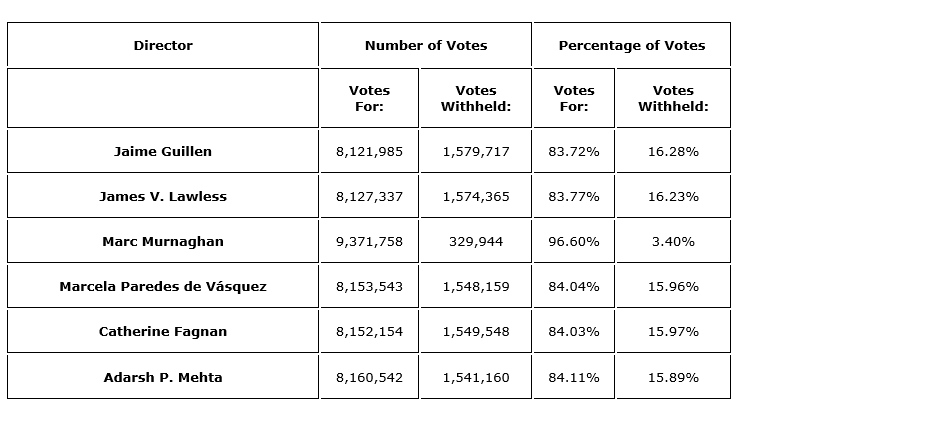
Task: Click the 16.28% withheld percentage
Action: [x=673, y=151]
